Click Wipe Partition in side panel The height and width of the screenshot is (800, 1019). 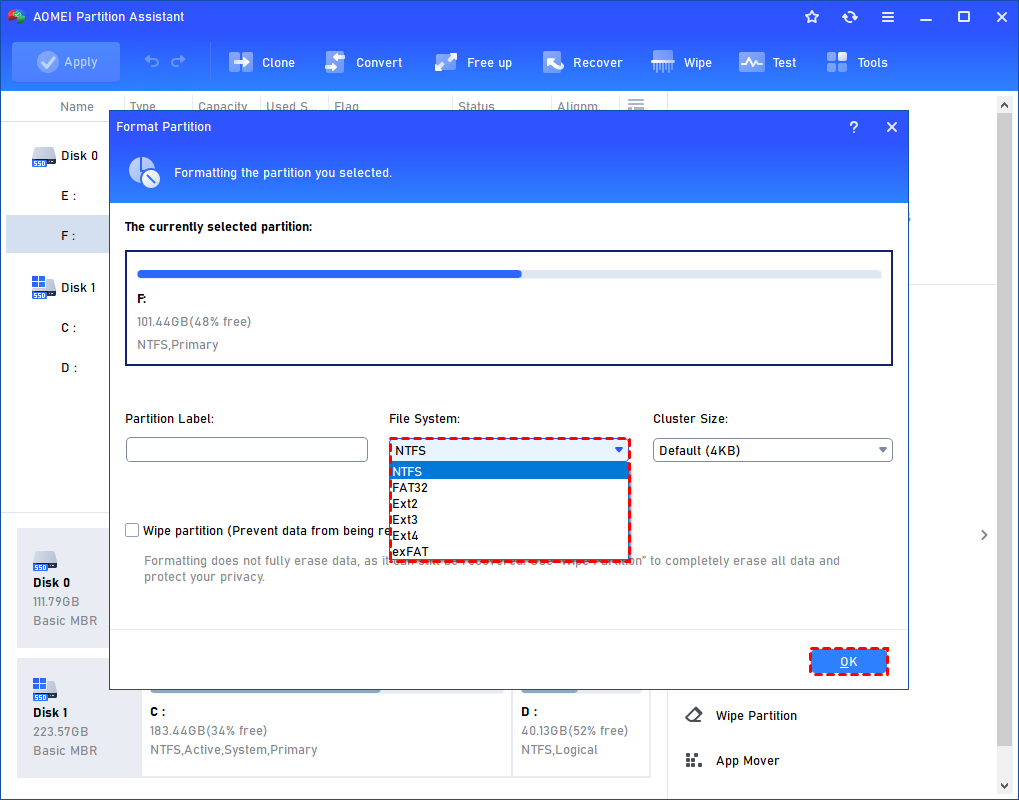[x=756, y=716]
